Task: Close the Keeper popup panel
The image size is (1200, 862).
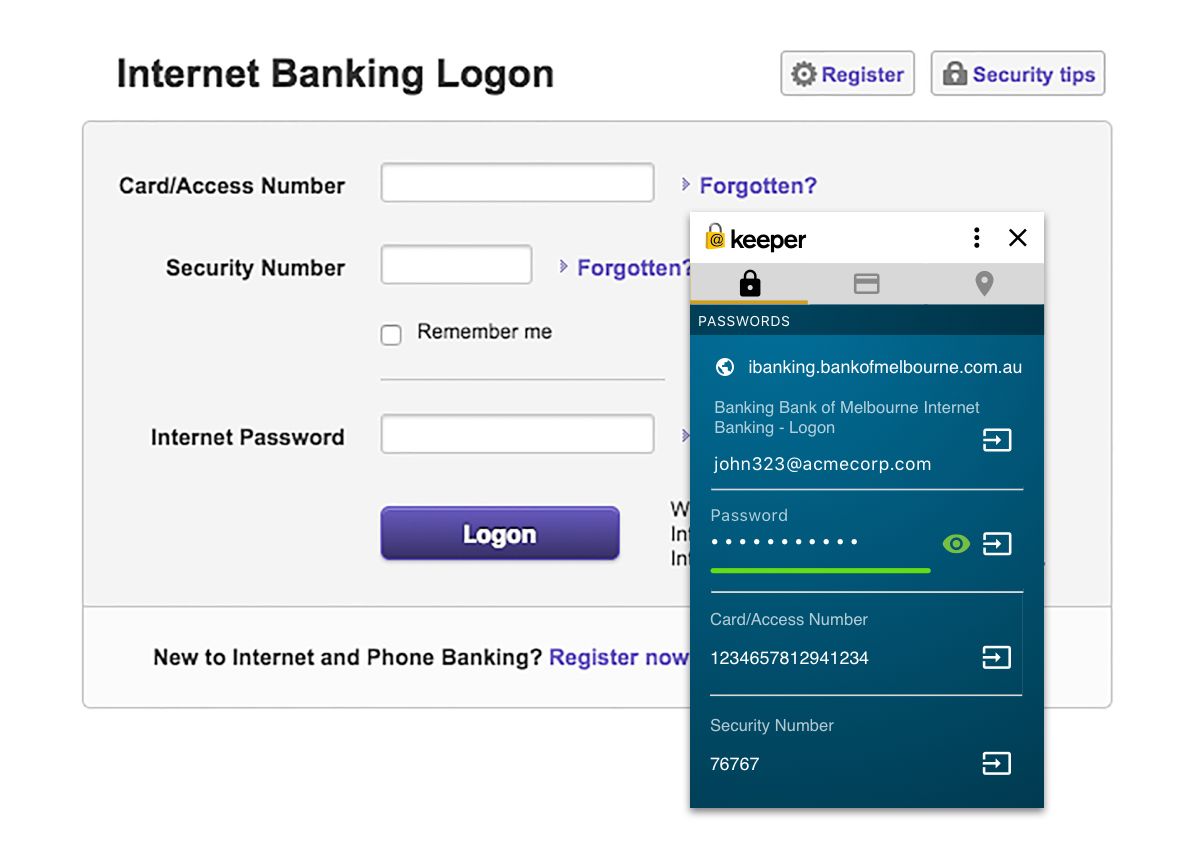Action: (x=1018, y=238)
